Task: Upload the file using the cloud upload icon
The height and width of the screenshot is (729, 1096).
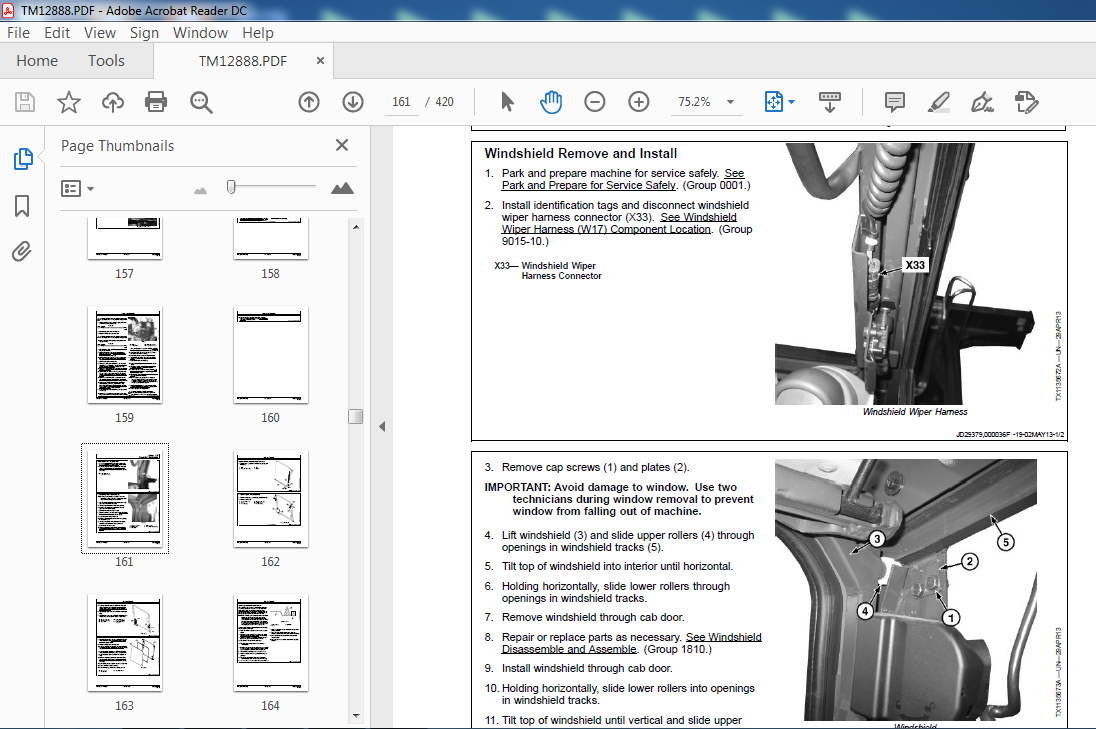Action: [113, 102]
